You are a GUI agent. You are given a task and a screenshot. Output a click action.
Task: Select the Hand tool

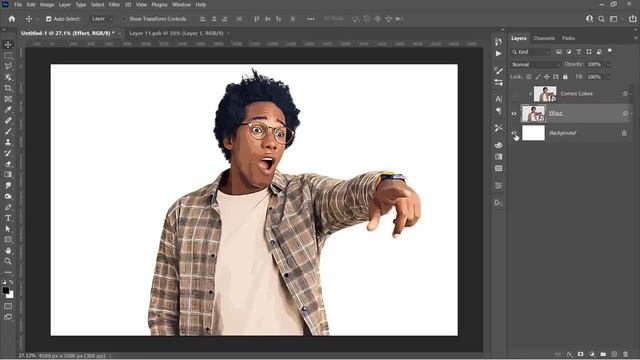(8, 251)
